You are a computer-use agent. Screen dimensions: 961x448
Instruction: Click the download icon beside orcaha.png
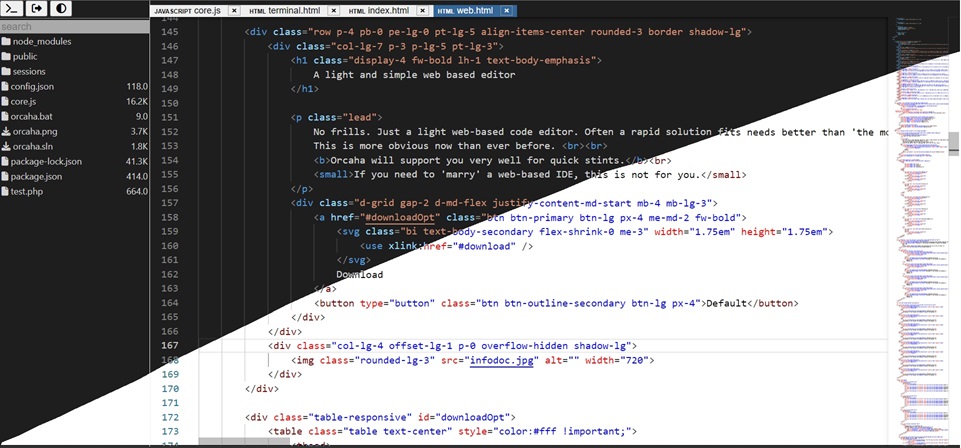(6, 131)
